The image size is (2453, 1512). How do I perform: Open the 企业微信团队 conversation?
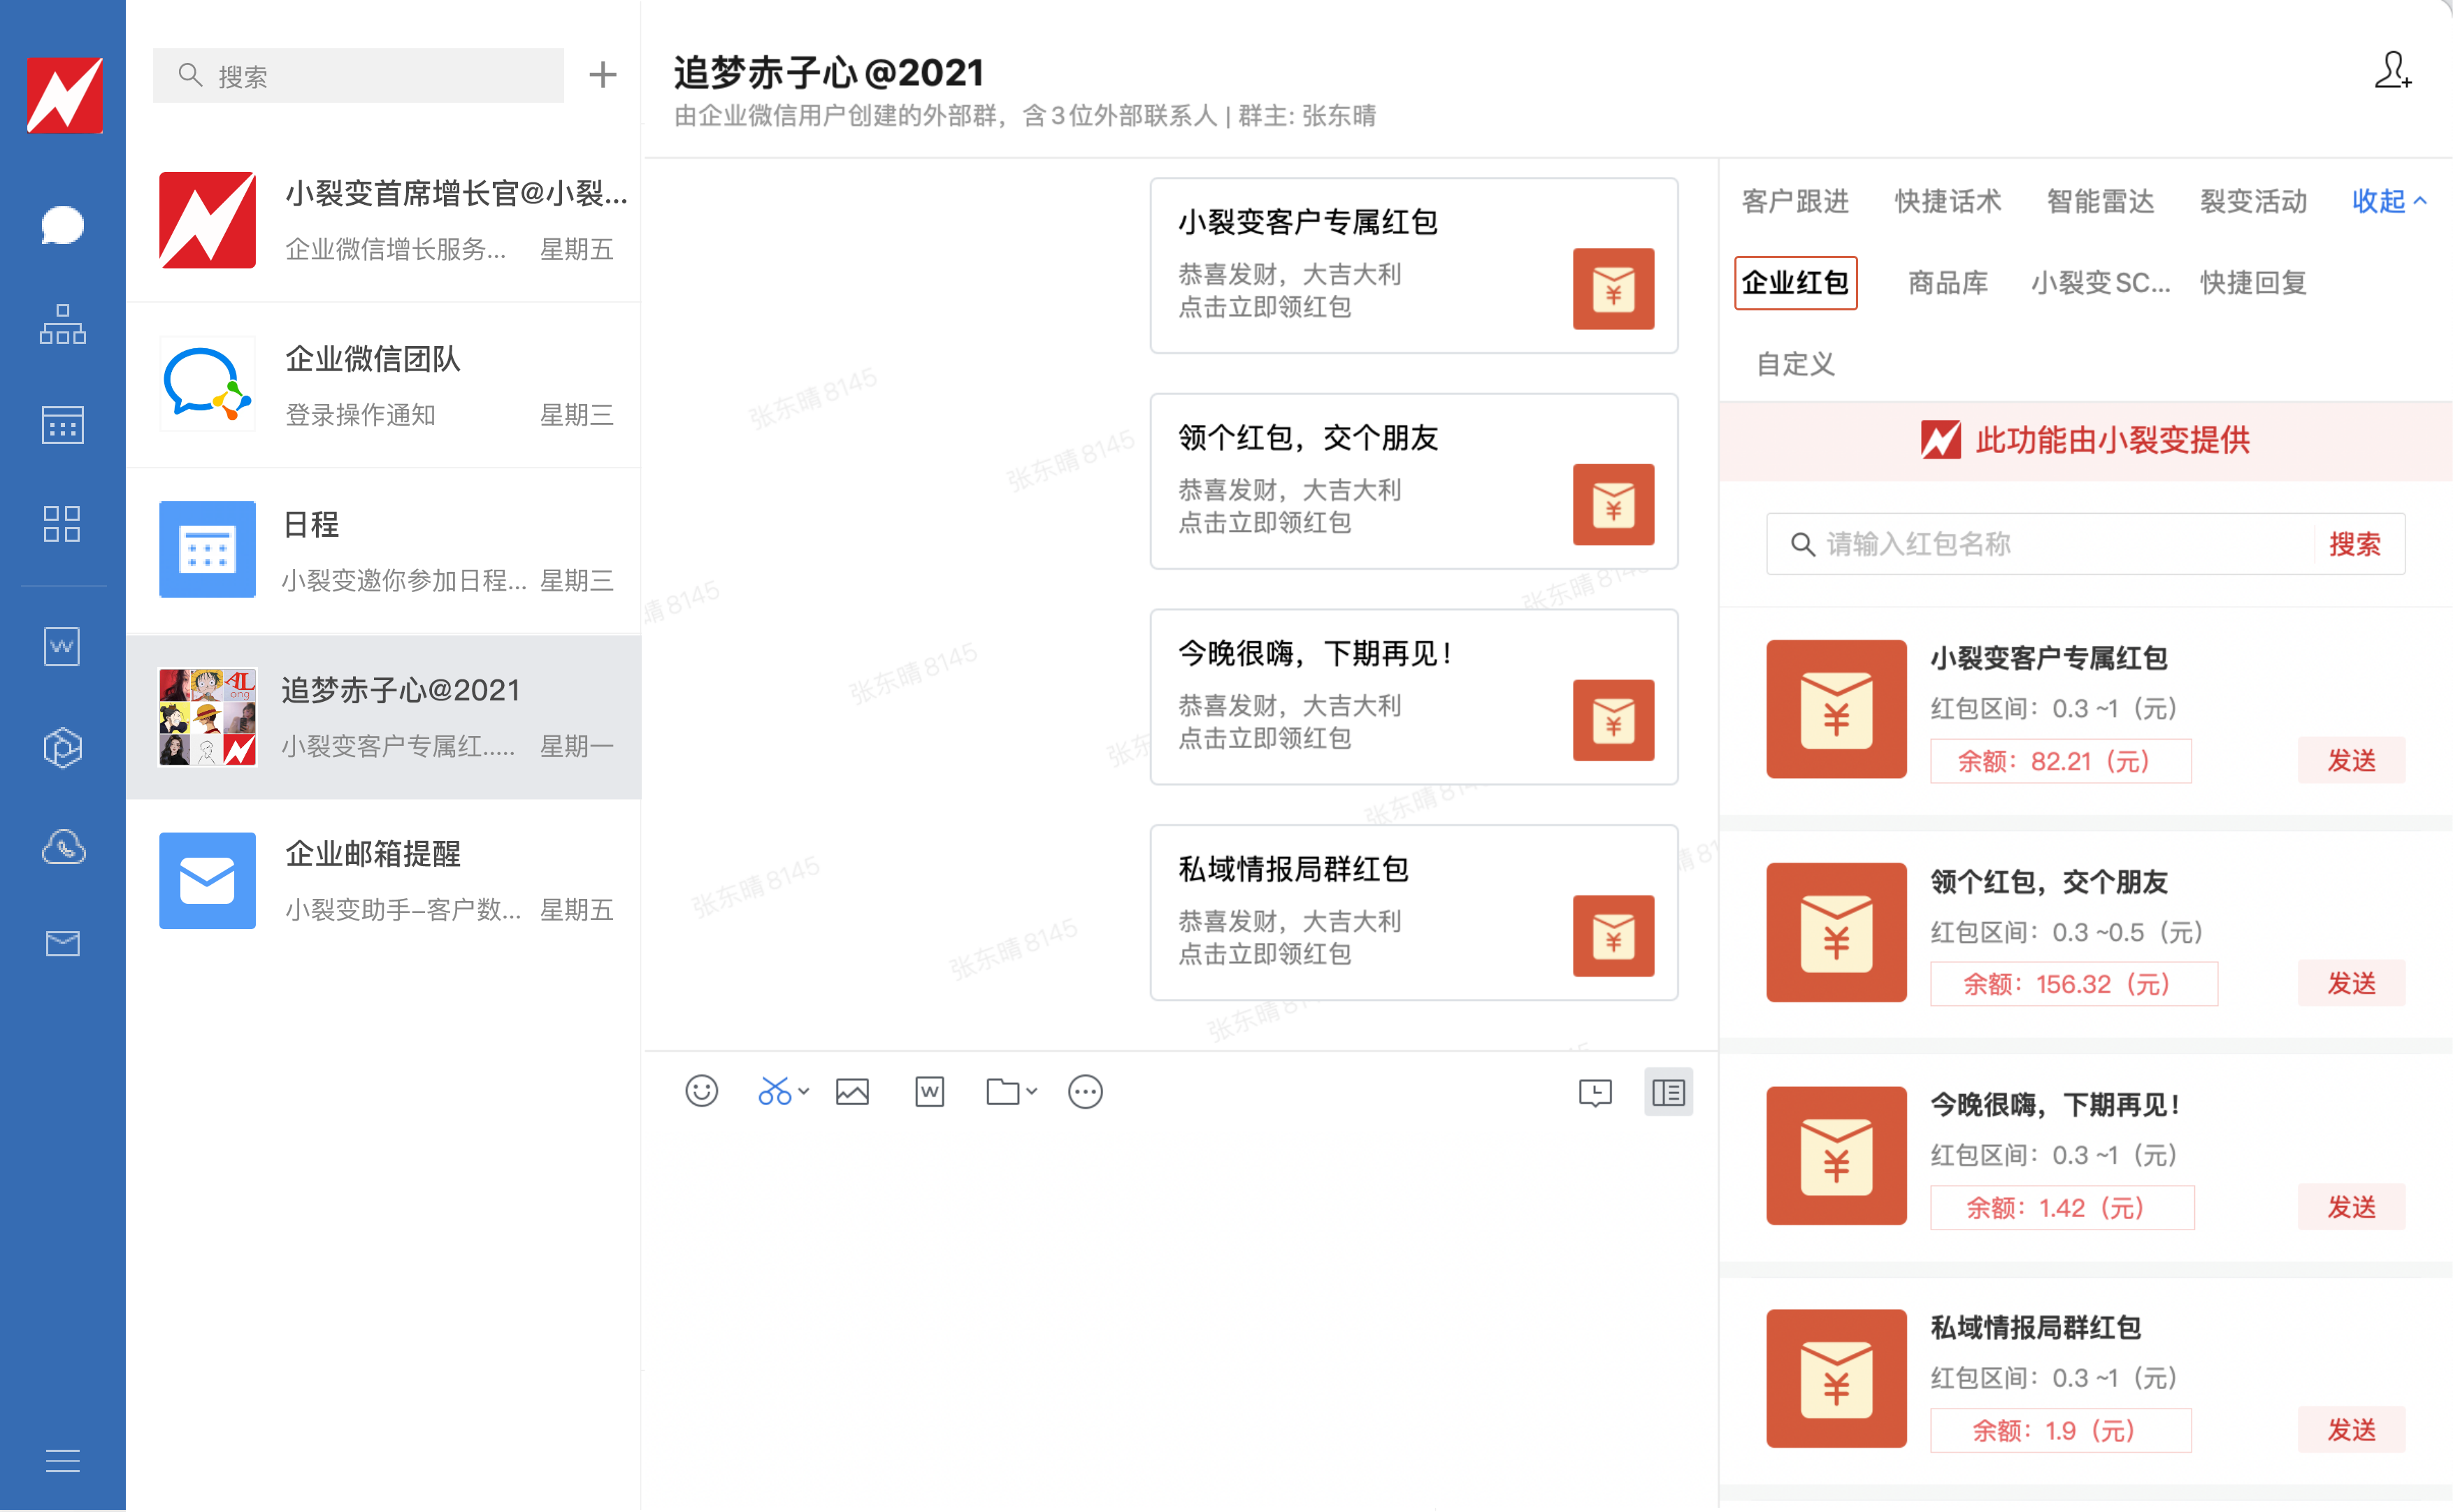(x=384, y=385)
